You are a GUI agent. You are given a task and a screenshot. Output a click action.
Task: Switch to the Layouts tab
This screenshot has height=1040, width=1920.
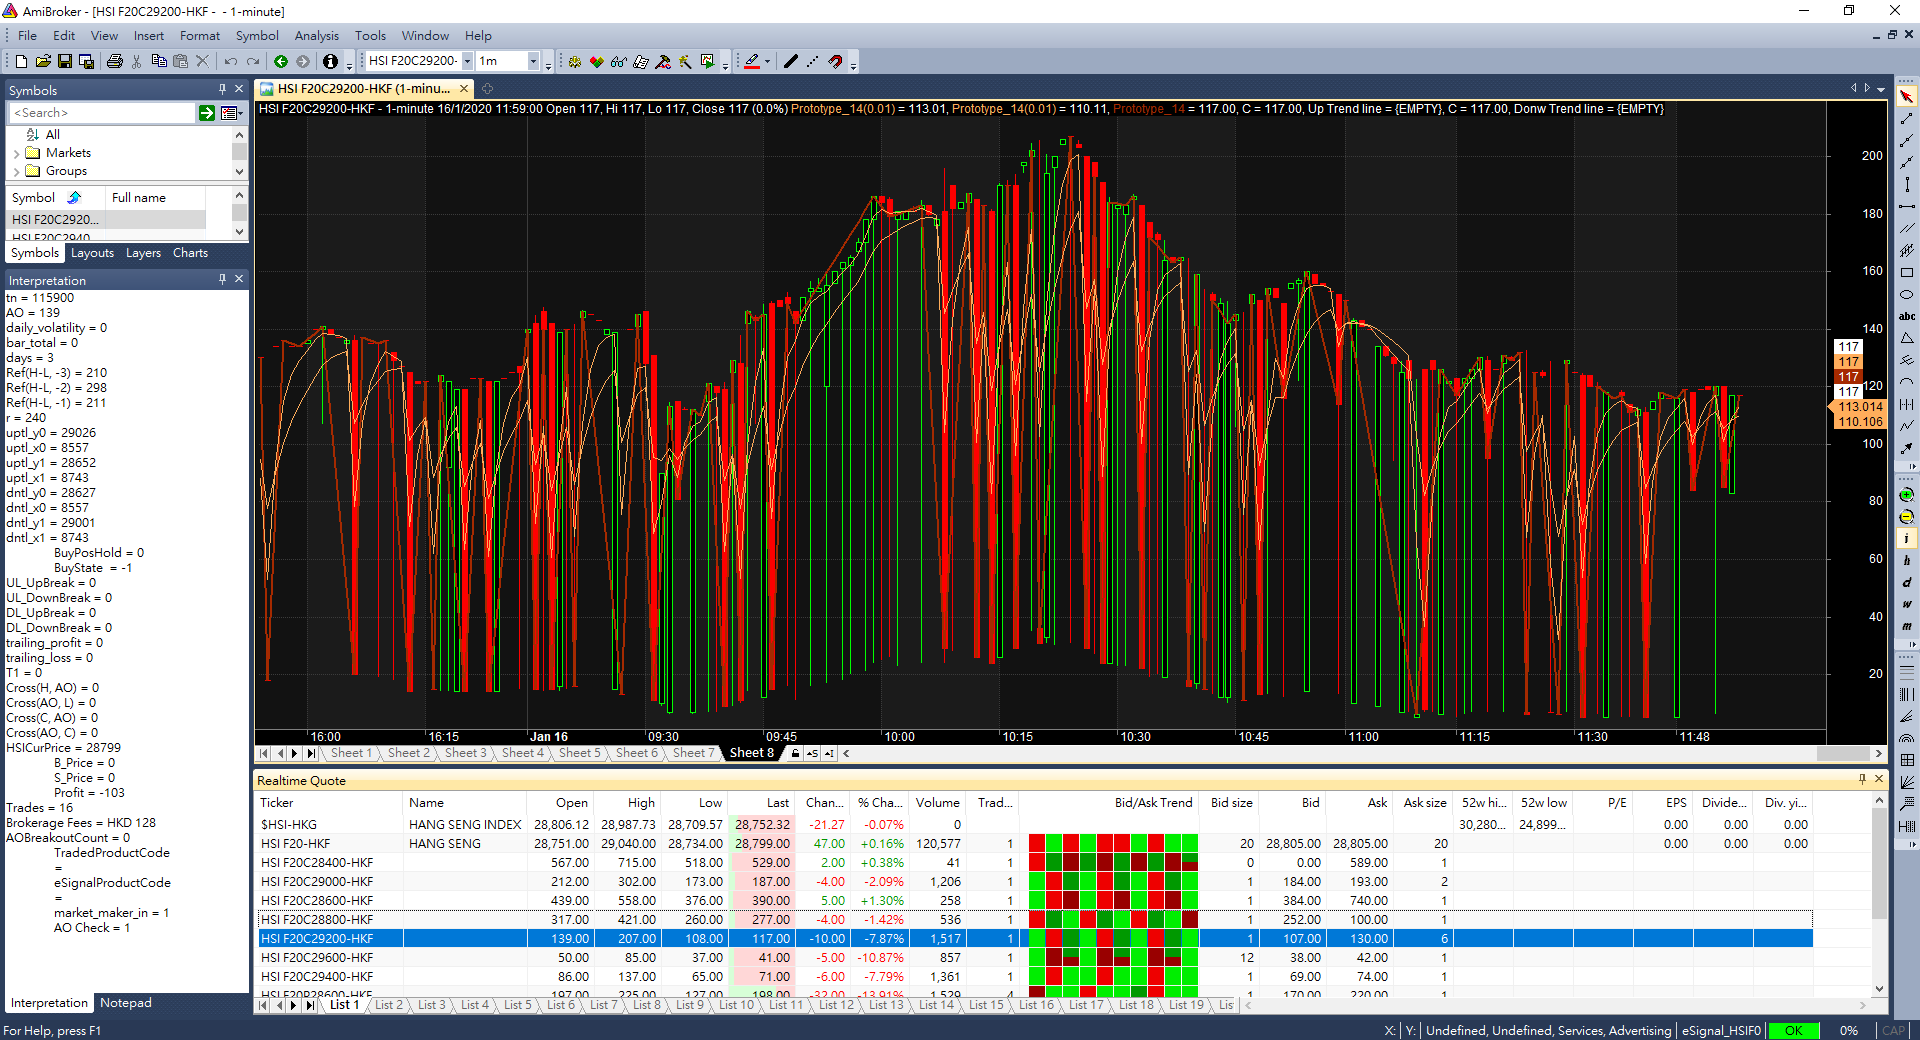(92, 253)
